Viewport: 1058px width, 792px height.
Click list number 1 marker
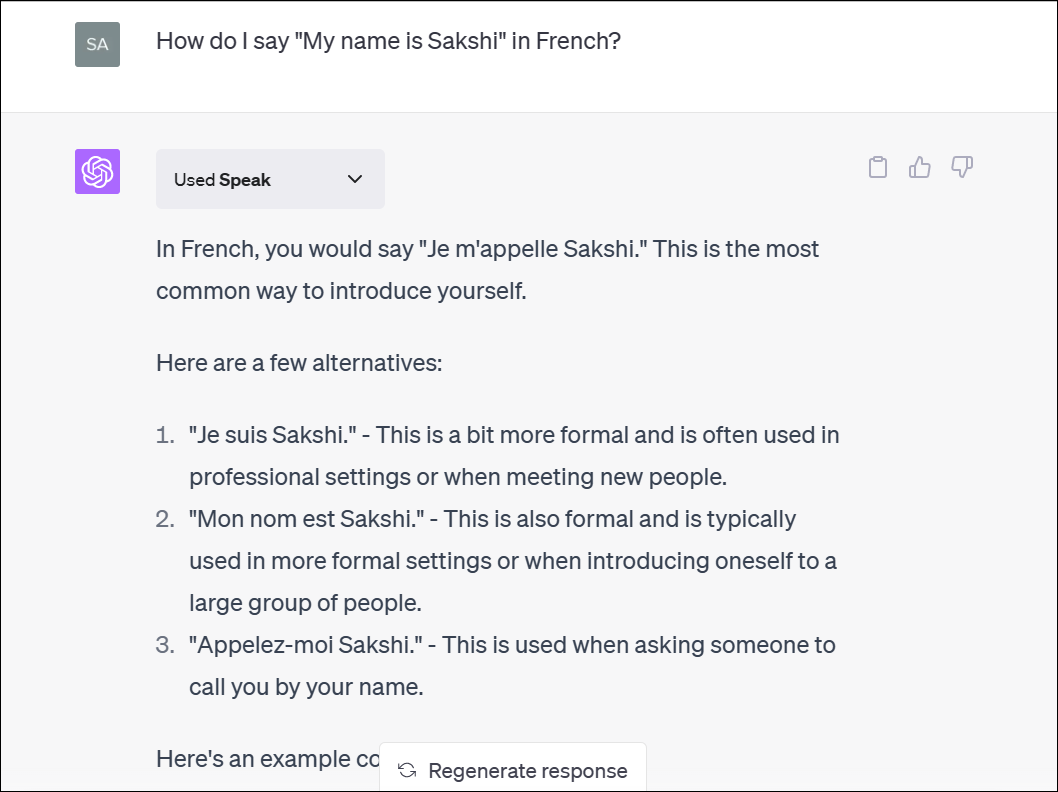(166, 435)
